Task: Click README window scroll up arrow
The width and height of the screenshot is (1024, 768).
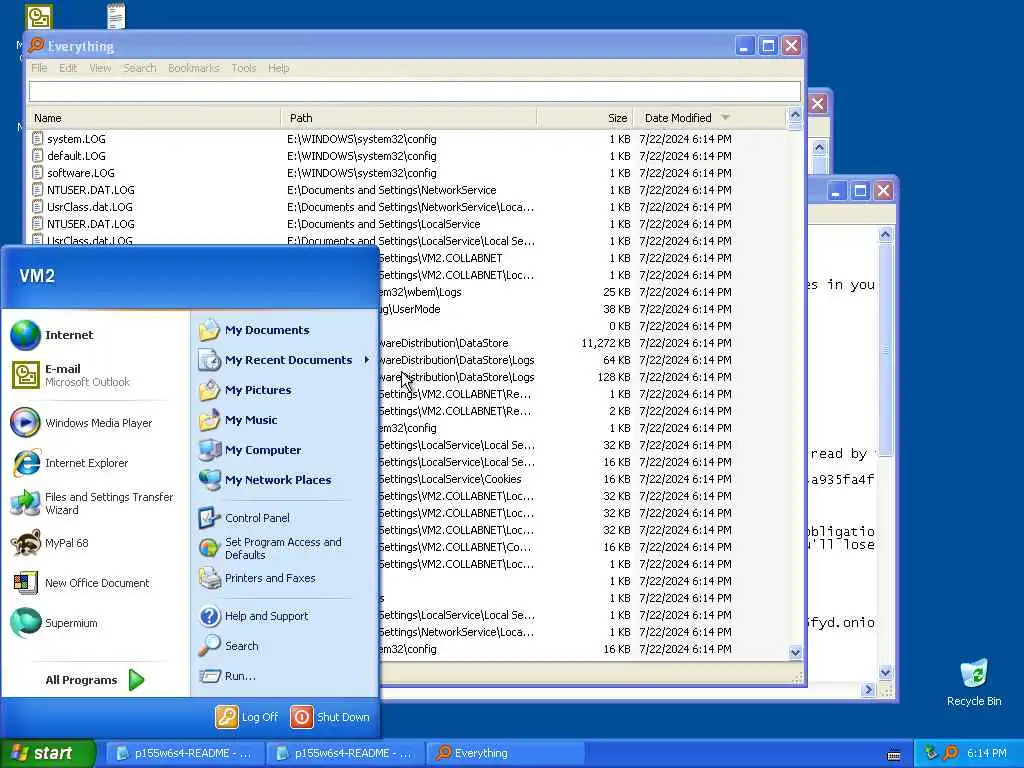Action: (886, 234)
